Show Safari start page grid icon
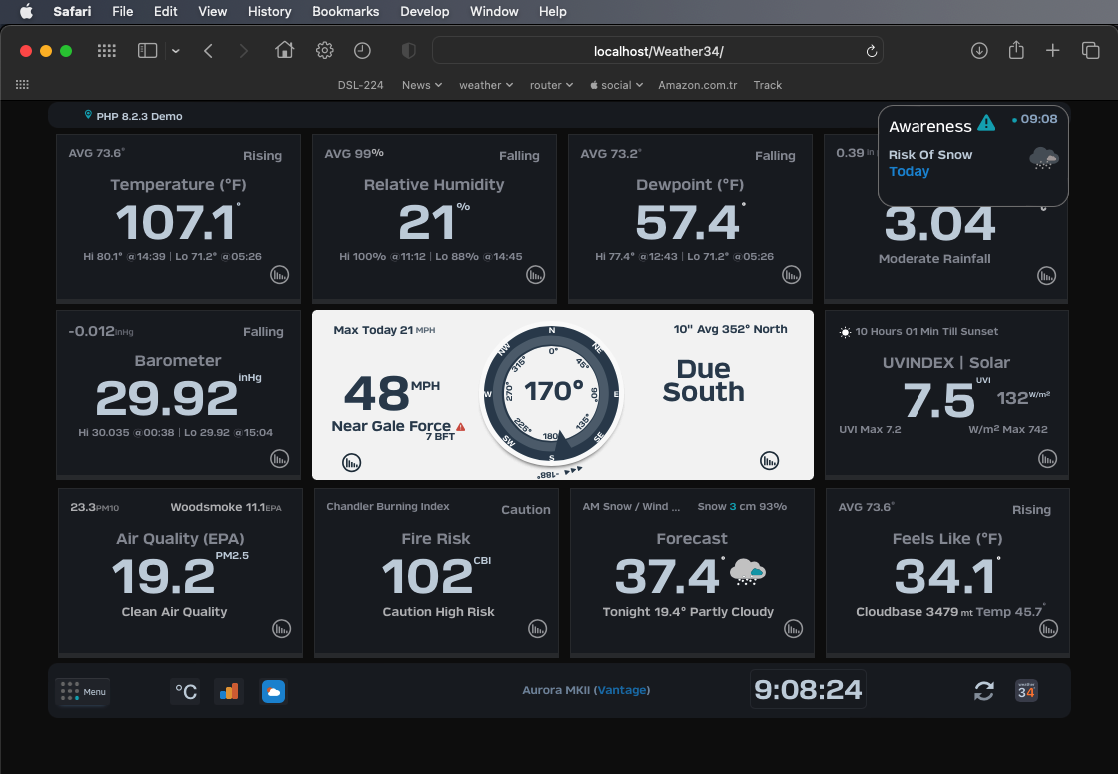 pyautogui.click(x=107, y=51)
